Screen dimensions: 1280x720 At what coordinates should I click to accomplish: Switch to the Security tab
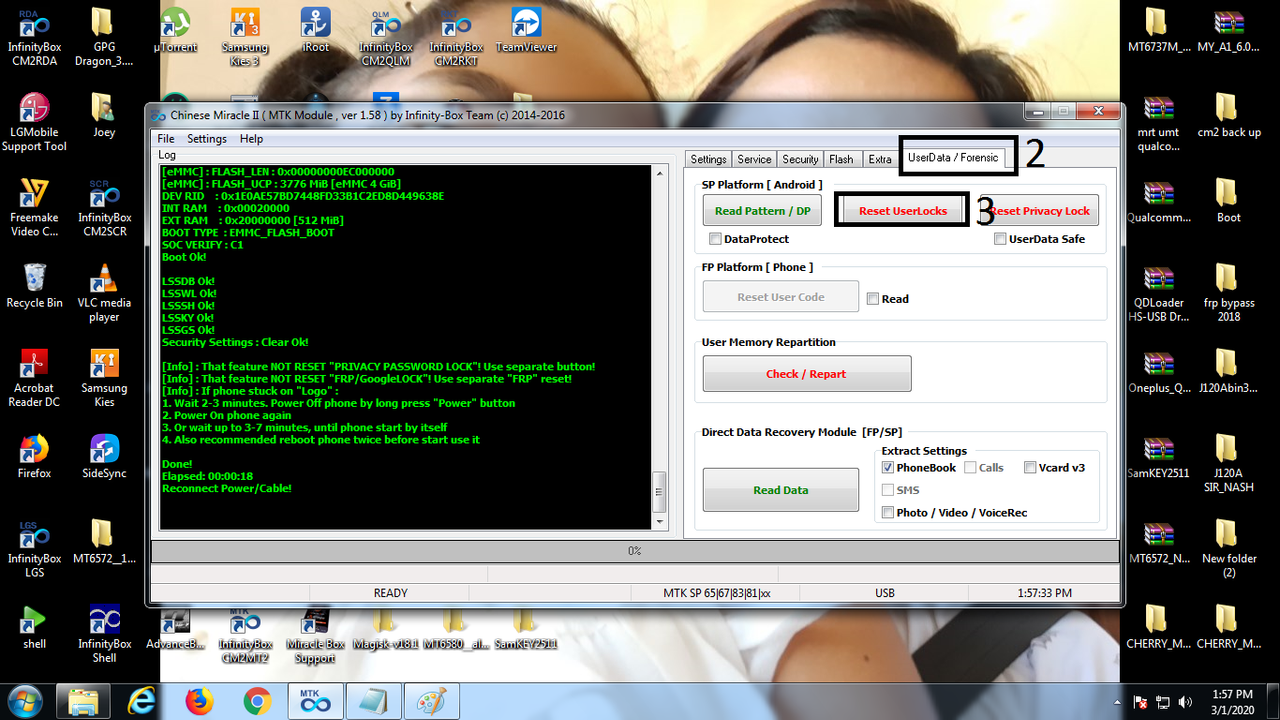pyautogui.click(x=800, y=159)
